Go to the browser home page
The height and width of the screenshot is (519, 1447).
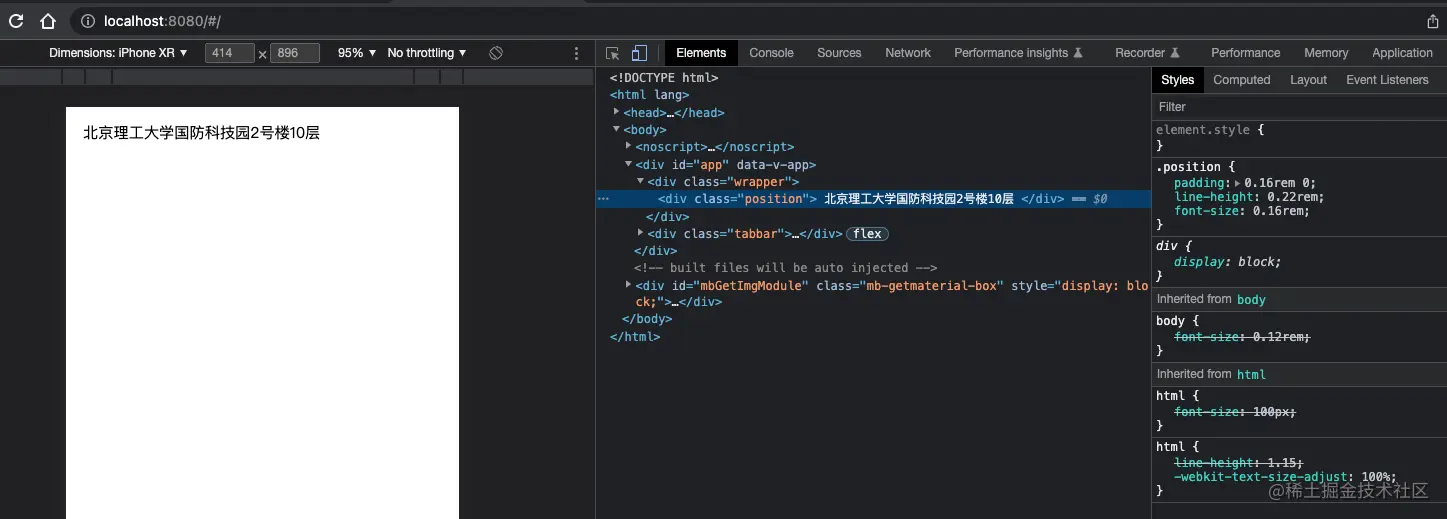(x=47, y=21)
